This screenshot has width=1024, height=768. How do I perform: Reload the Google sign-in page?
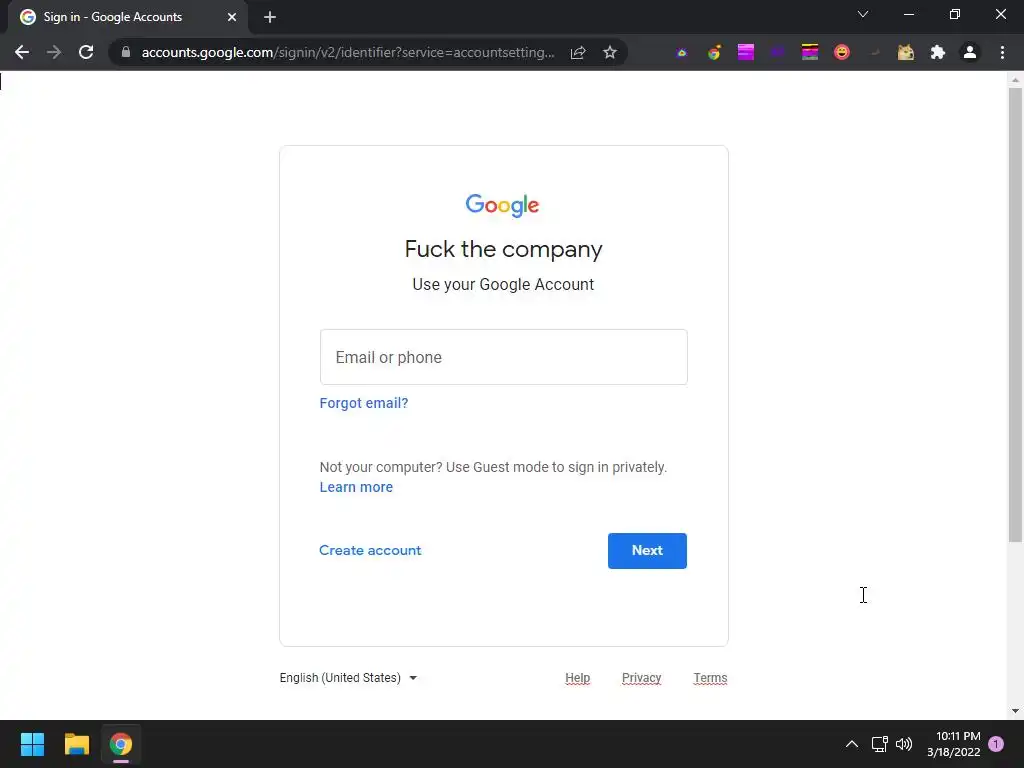[86, 52]
